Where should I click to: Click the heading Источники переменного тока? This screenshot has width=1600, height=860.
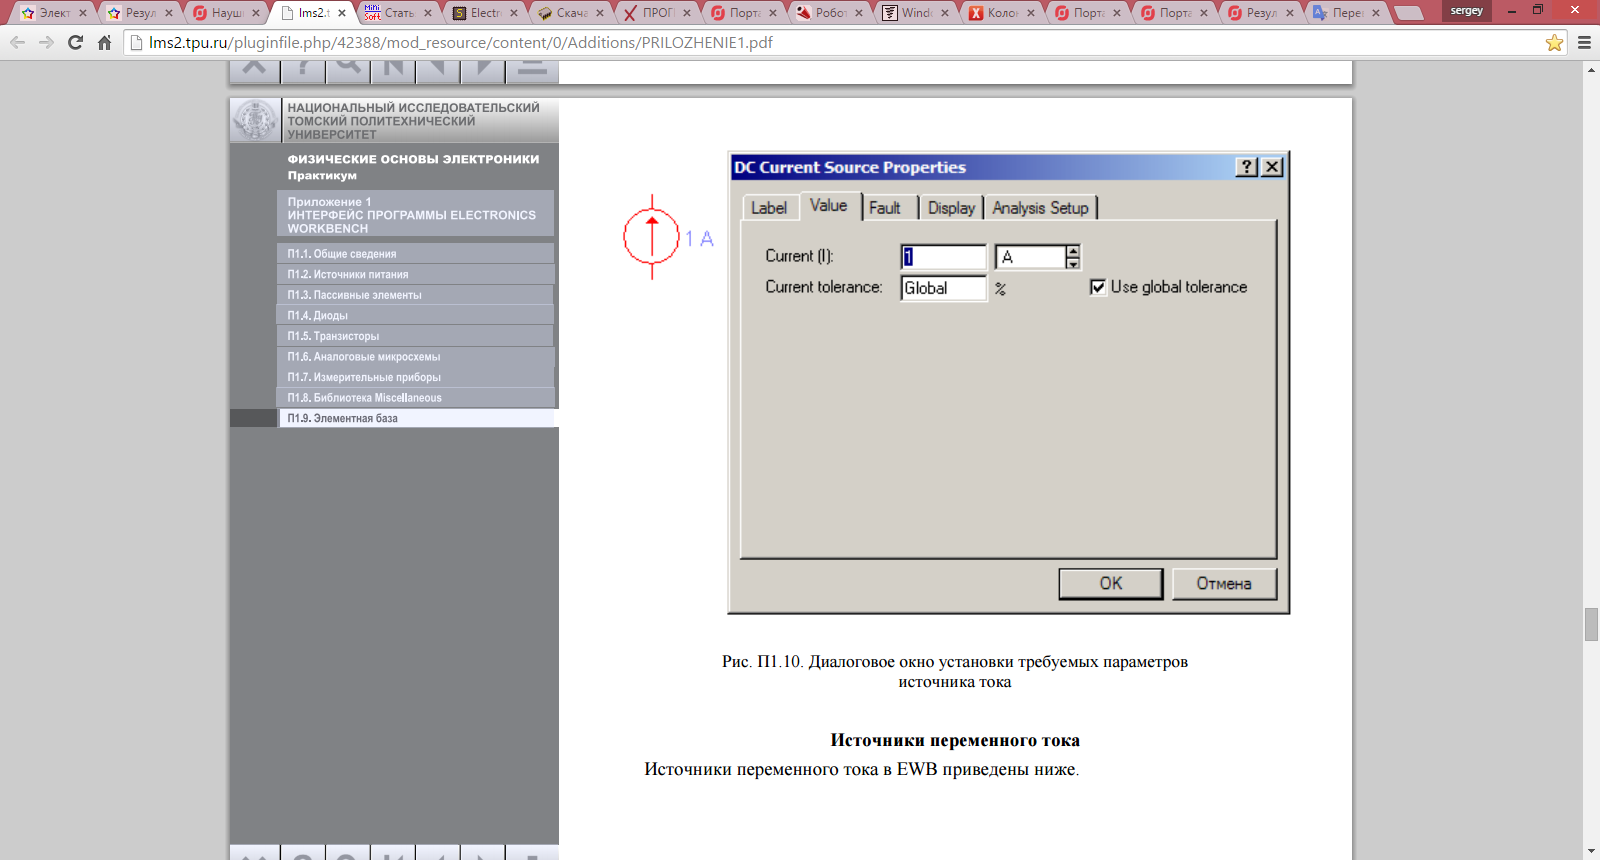pyautogui.click(x=955, y=741)
